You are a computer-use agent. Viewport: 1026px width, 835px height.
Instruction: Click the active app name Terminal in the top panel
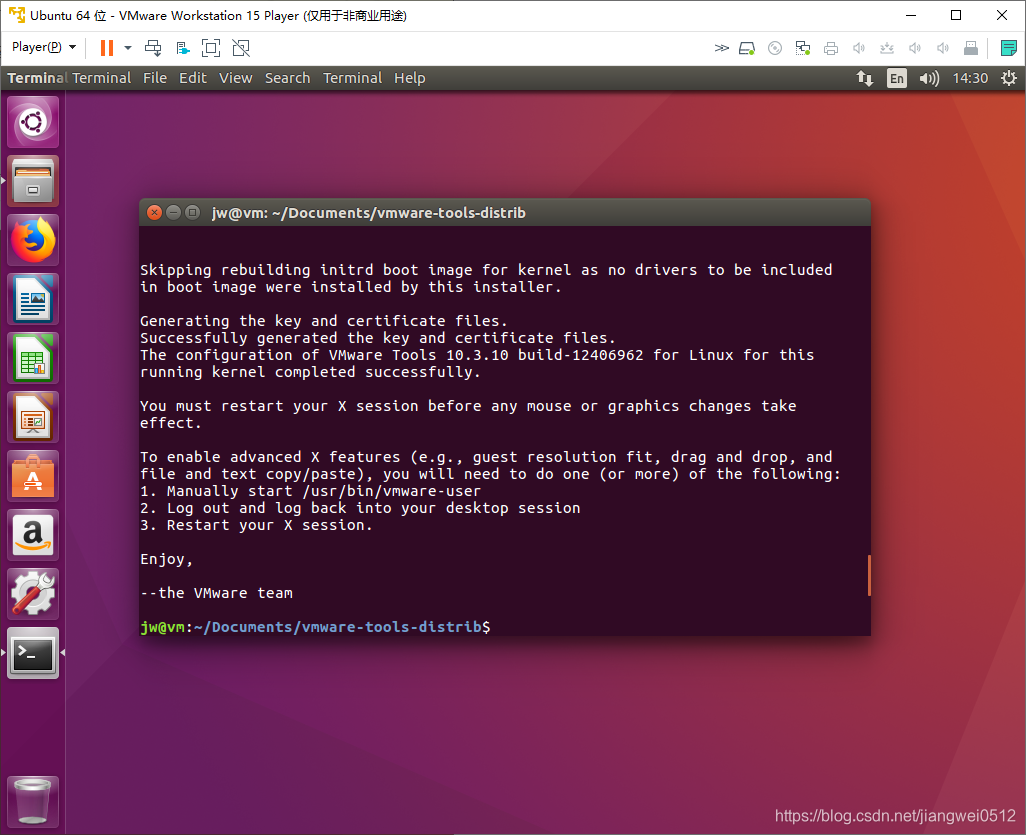(37, 78)
